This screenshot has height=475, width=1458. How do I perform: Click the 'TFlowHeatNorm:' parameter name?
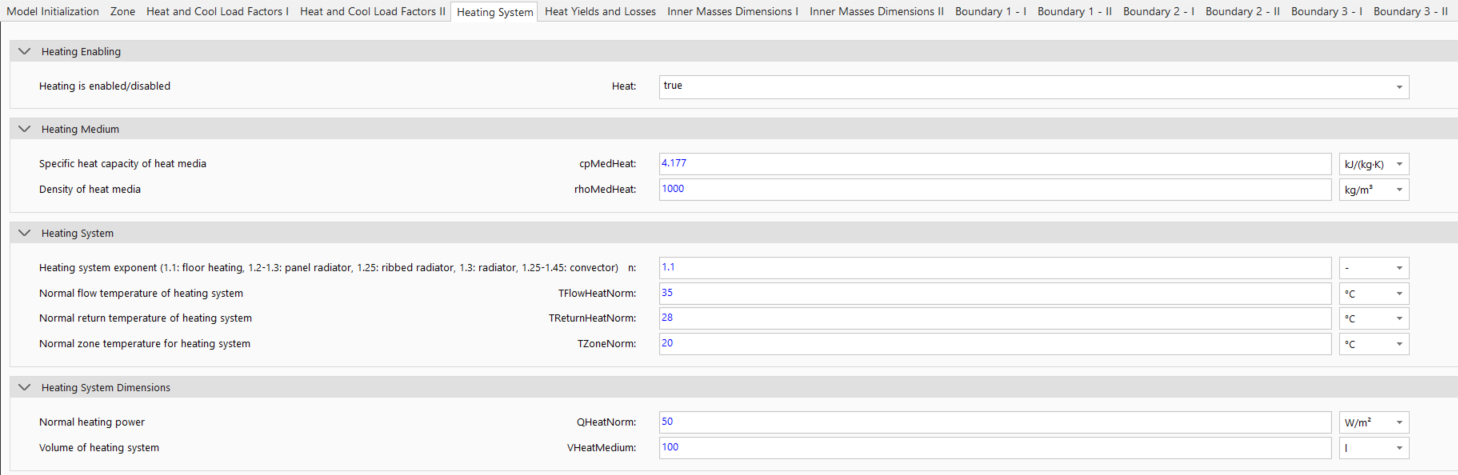(x=597, y=293)
